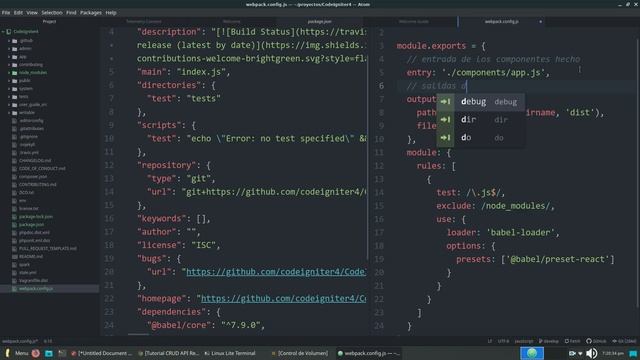Click the node_modules folder icon
Screen dimensions: 640x360
tap(15, 73)
